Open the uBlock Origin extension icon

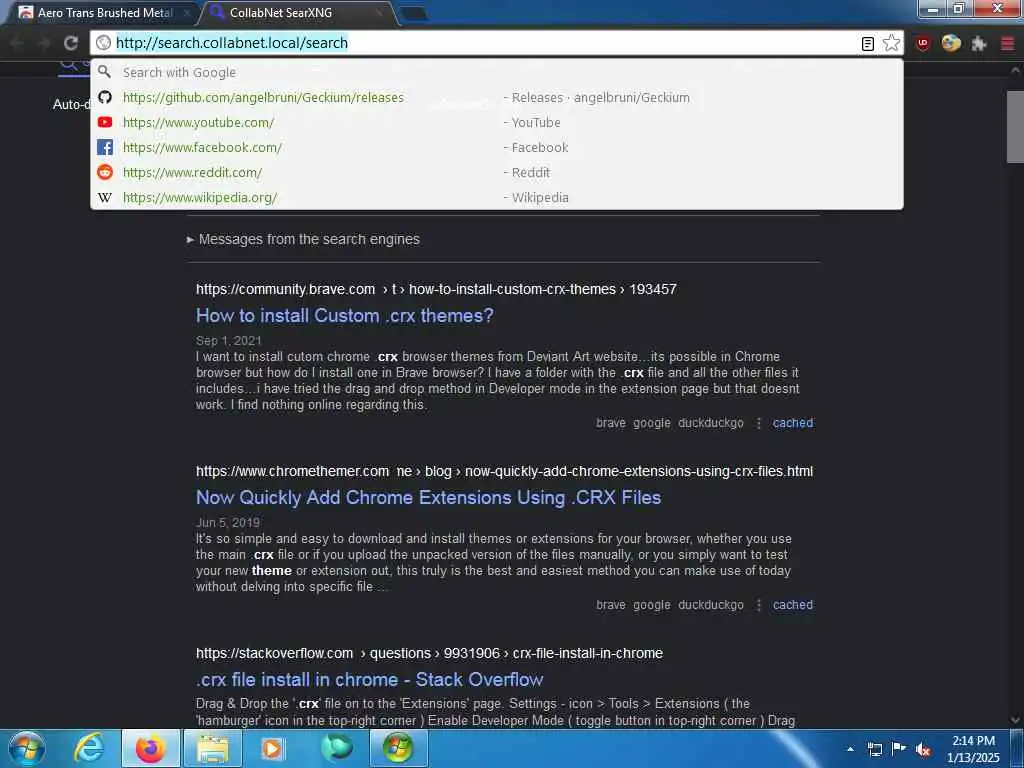(x=923, y=44)
